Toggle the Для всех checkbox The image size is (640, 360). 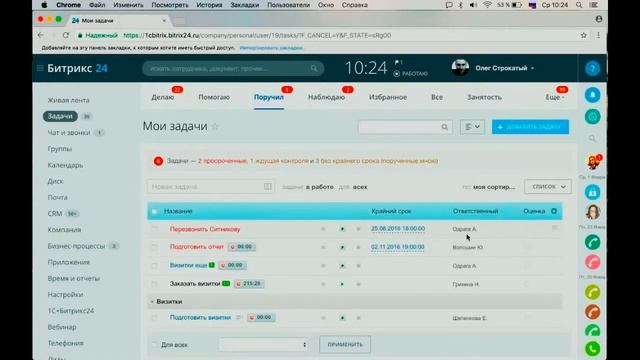click(154, 345)
